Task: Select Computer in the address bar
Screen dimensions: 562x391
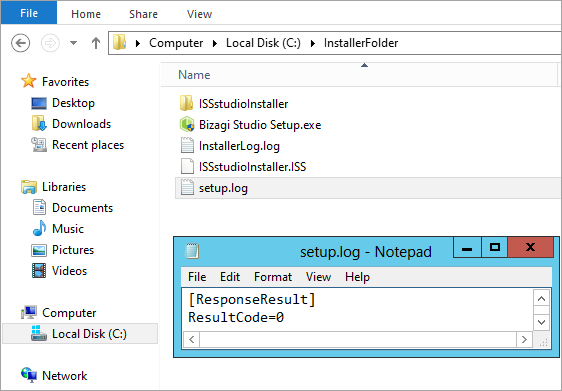Action: tap(176, 43)
